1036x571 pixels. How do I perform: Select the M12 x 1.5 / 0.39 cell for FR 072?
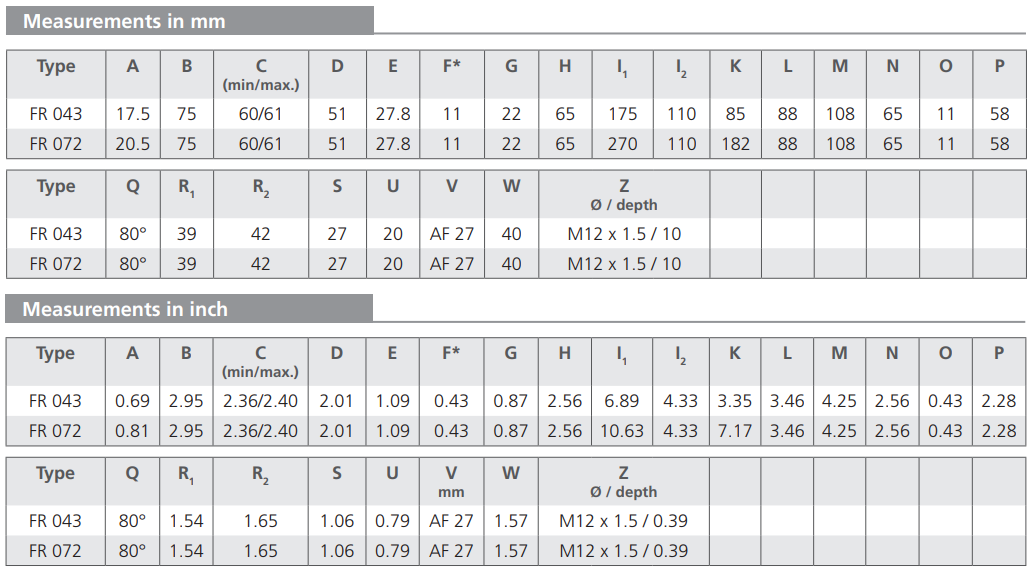pos(624,551)
